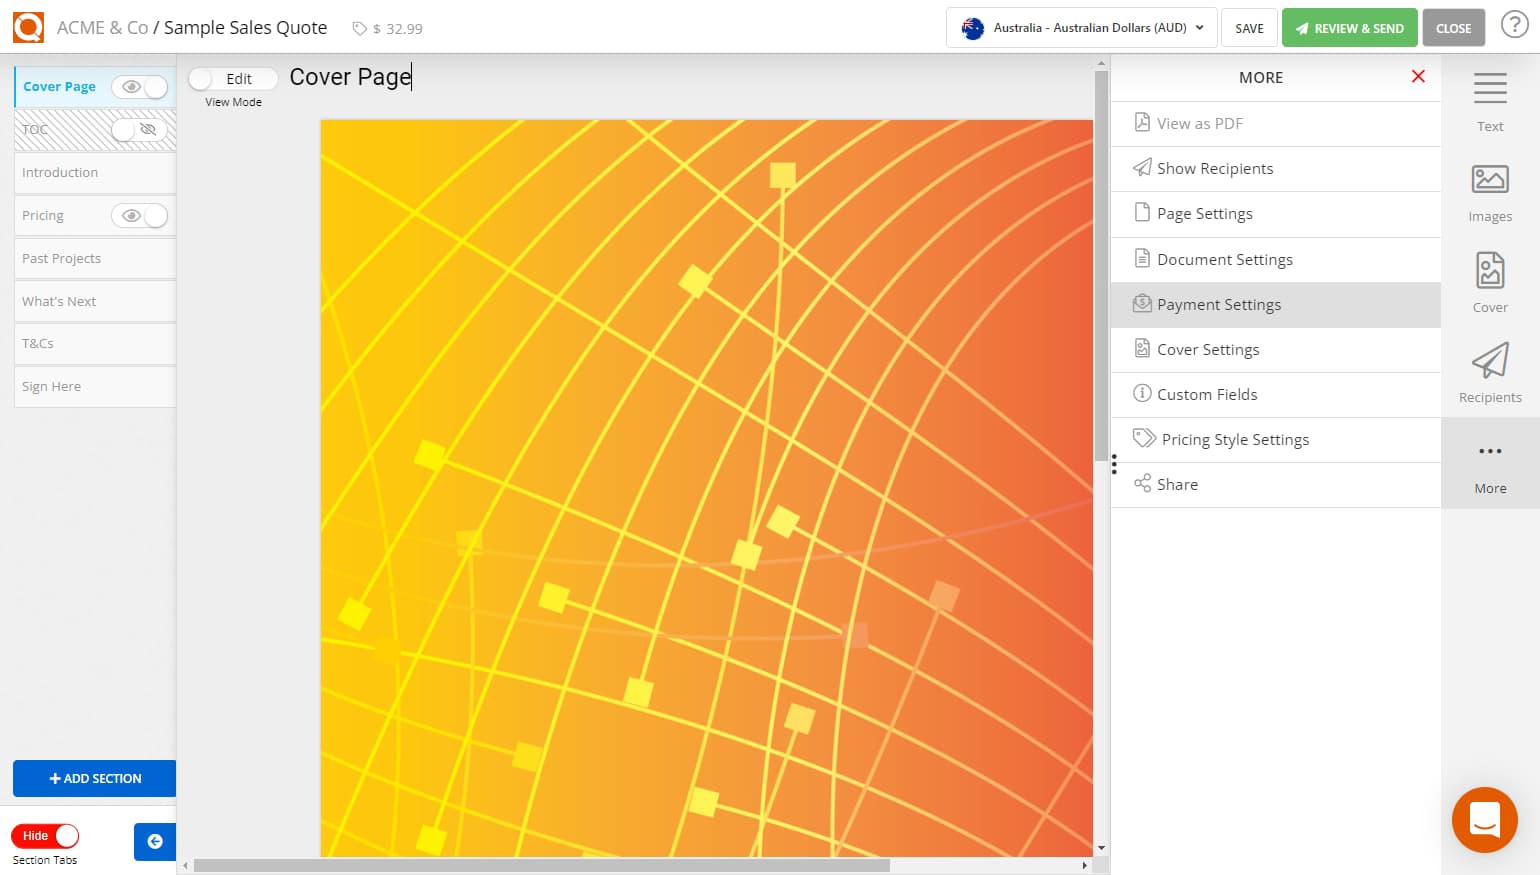Toggle Cover Page visibility switch

click(x=140, y=87)
